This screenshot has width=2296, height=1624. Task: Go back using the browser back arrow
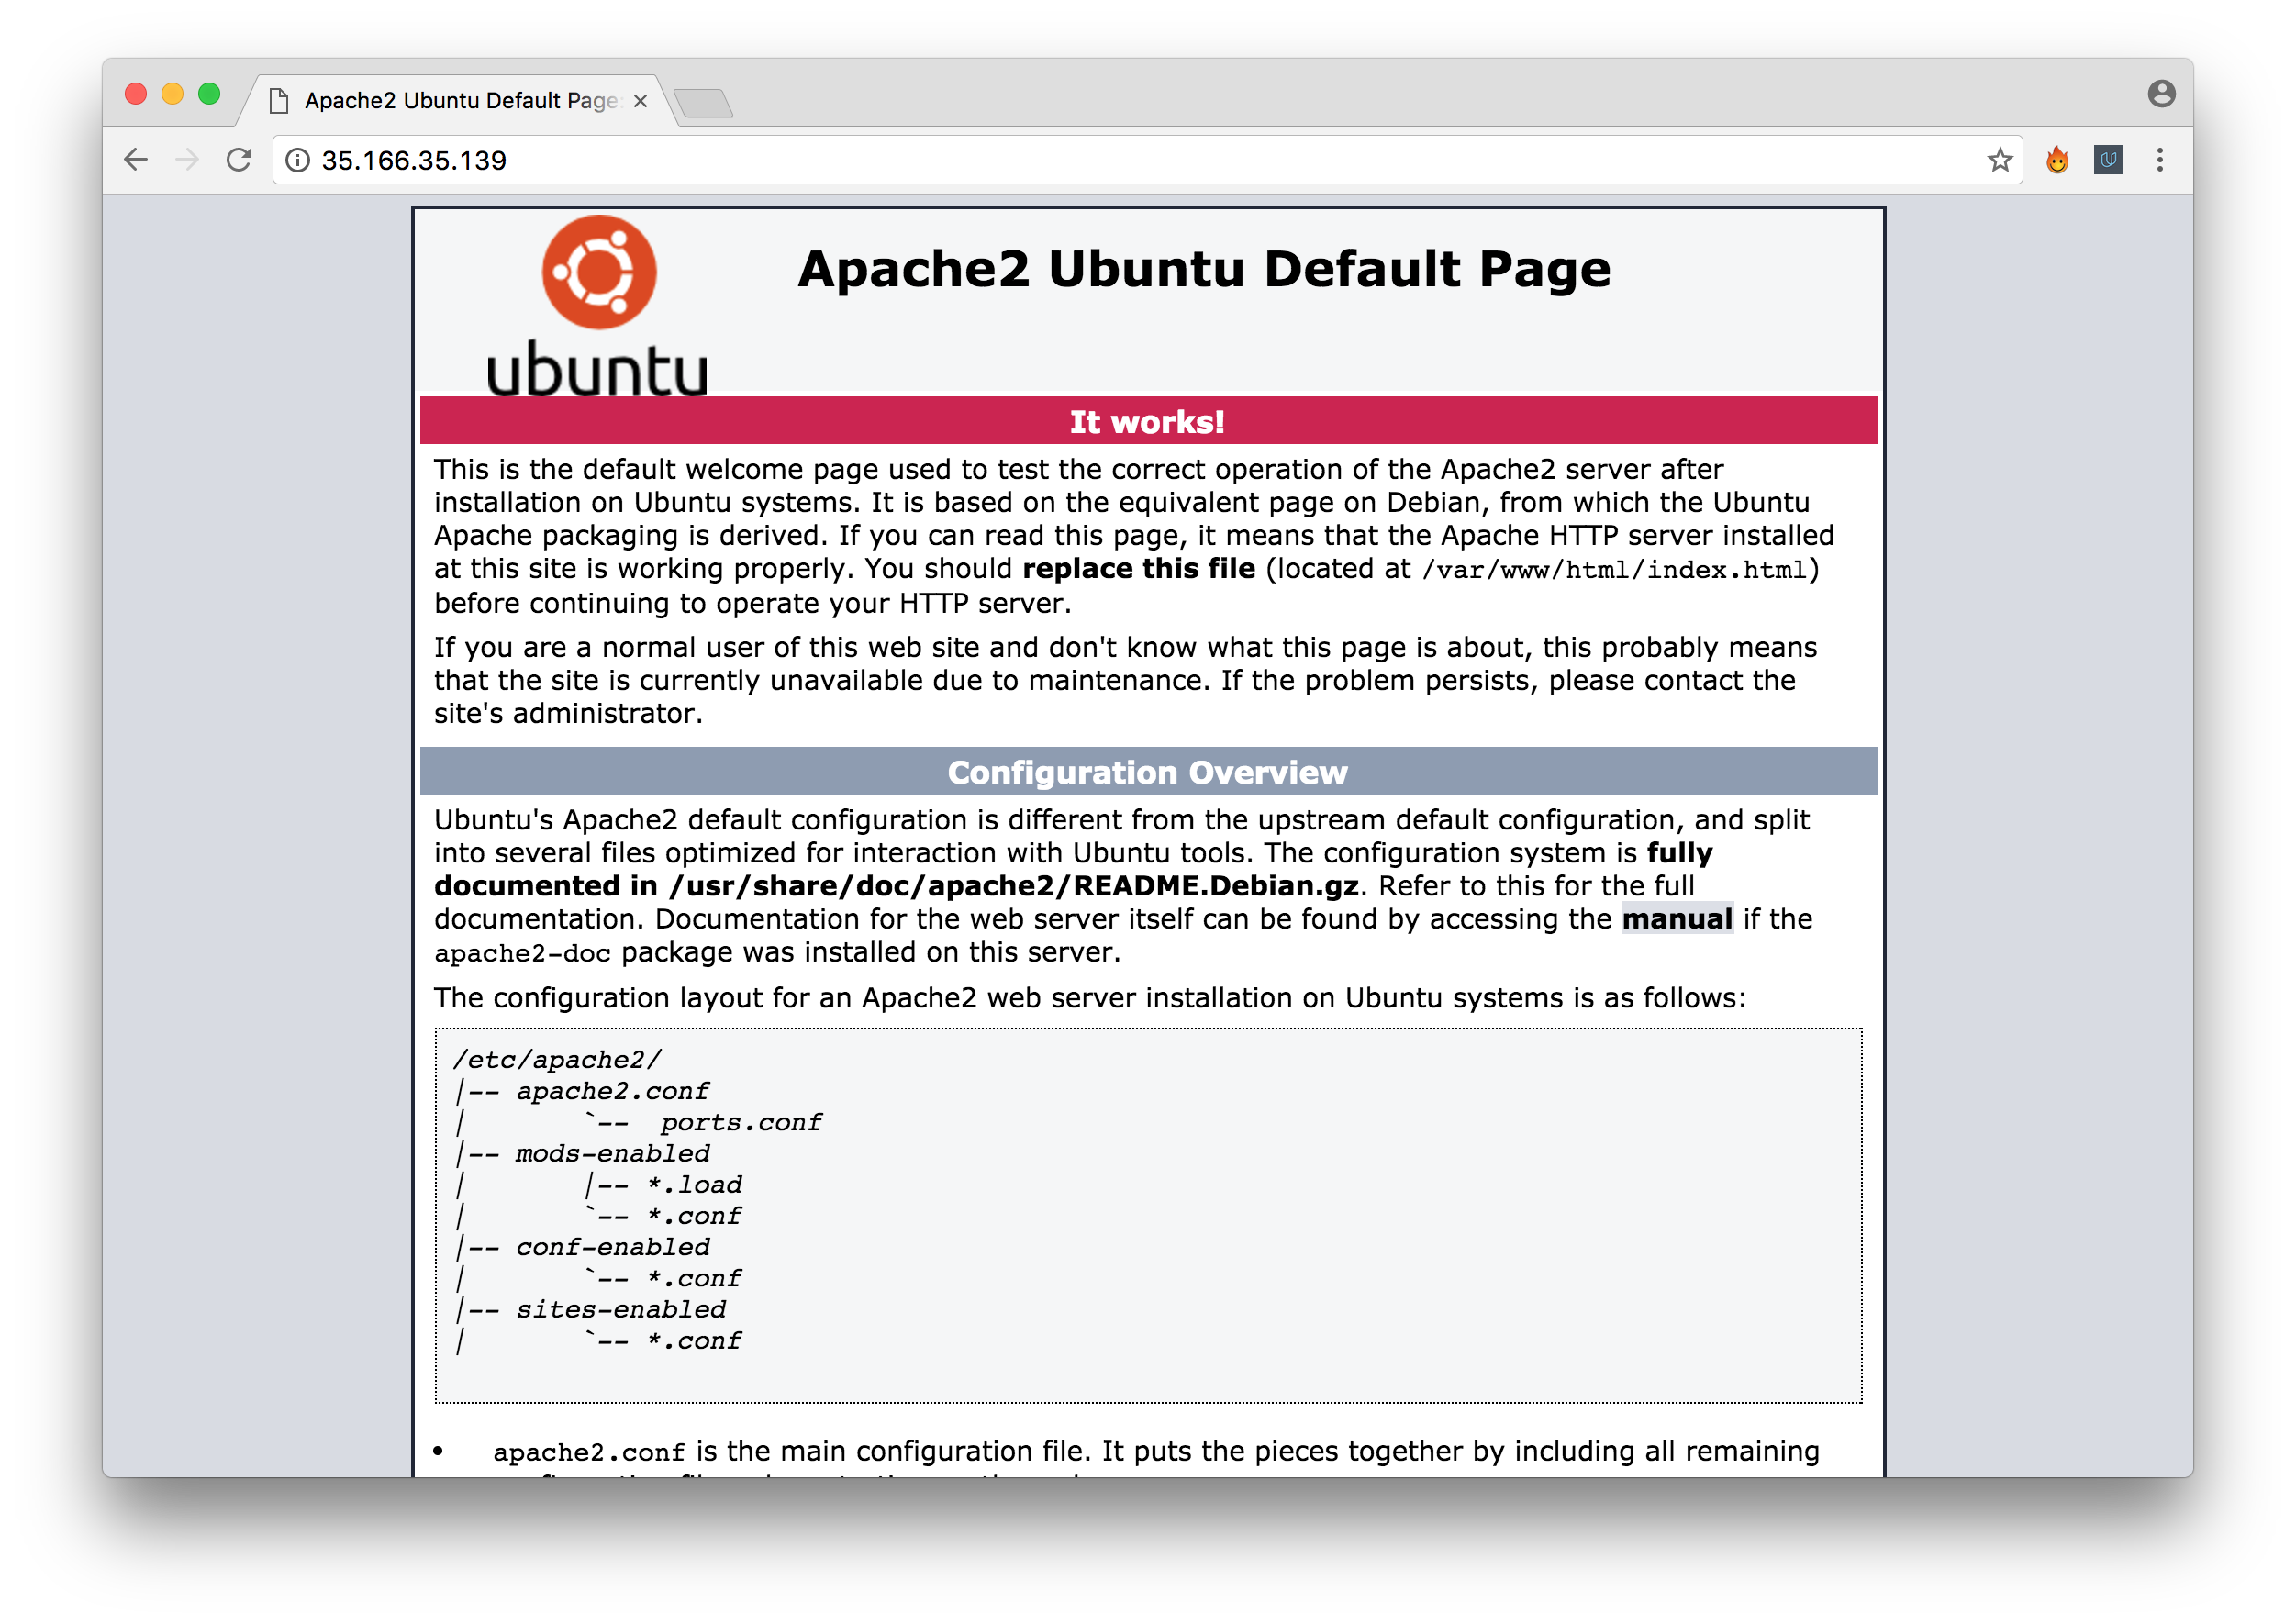coord(136,160)
